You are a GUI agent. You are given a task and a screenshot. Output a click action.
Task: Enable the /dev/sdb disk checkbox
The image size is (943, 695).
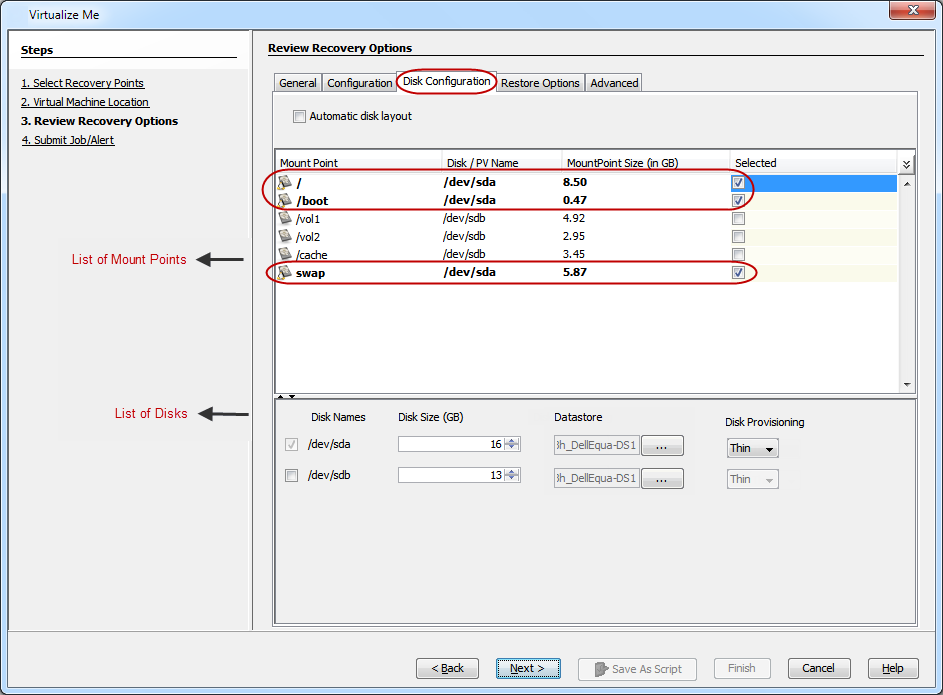coord(292,476)
